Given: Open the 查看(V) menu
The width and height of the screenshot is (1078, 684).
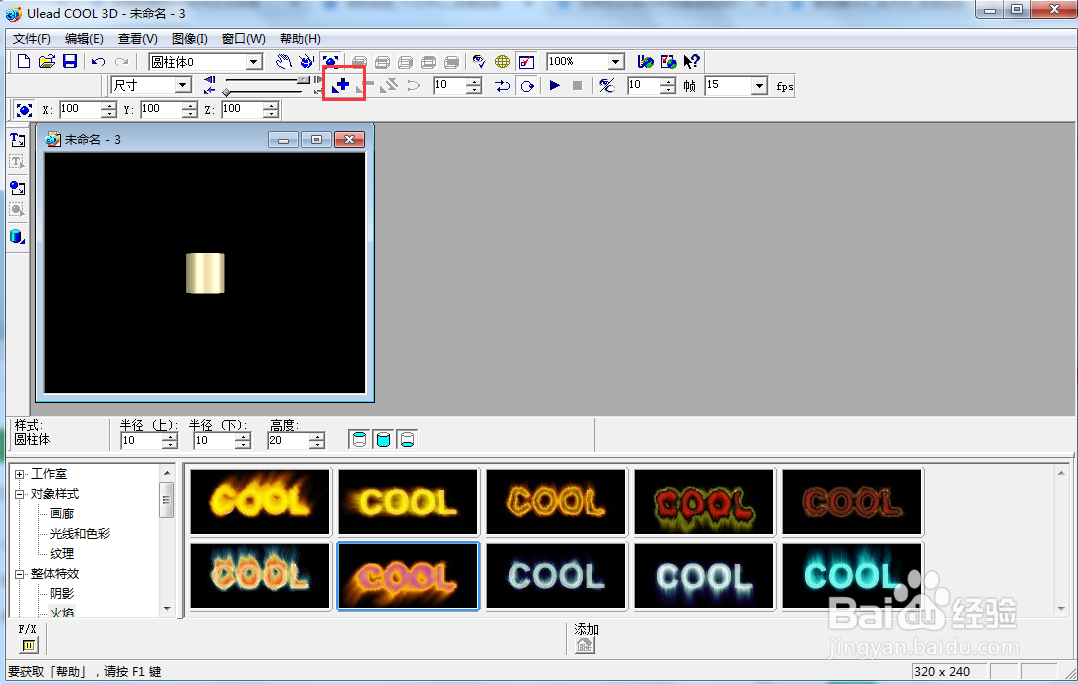Looking at the screenshot, I should [138, 38].
